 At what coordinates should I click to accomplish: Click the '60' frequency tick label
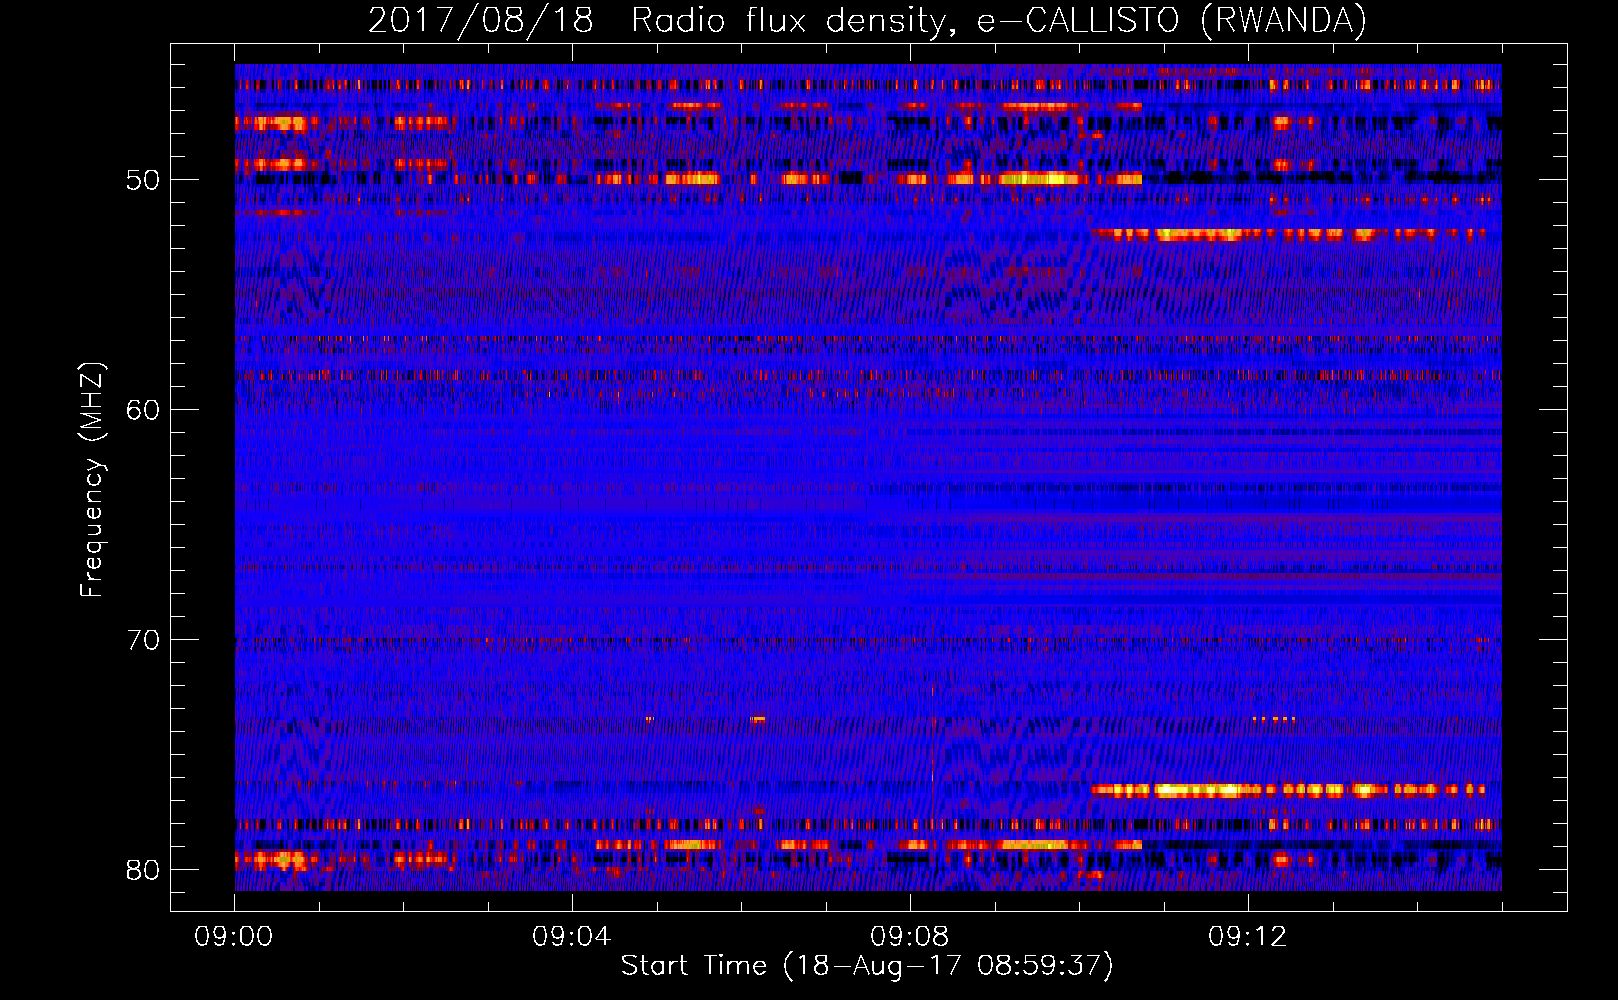tap(142, 411)
